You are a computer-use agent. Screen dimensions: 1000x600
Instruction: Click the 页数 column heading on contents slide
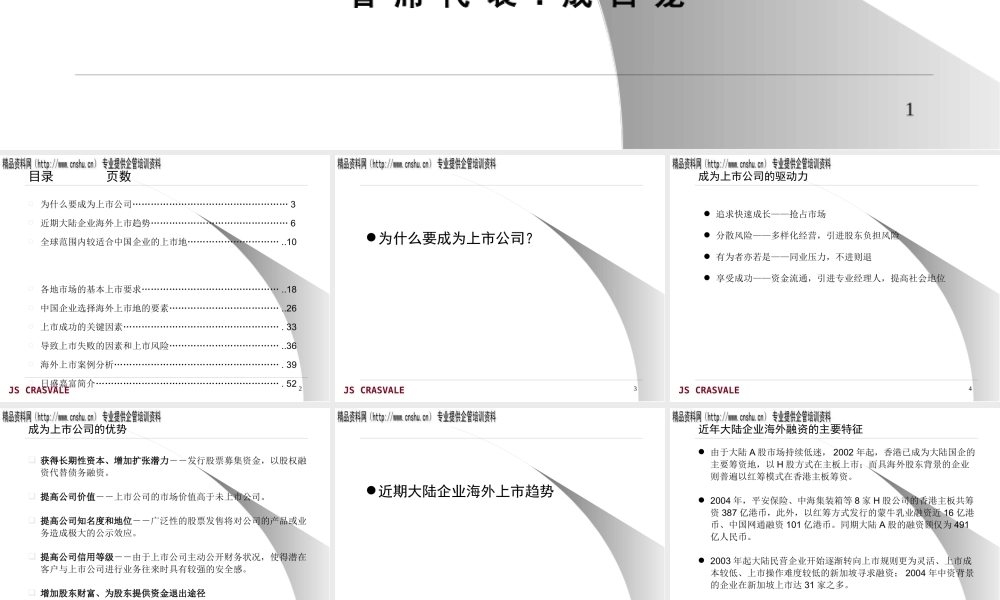pos(119,177)
